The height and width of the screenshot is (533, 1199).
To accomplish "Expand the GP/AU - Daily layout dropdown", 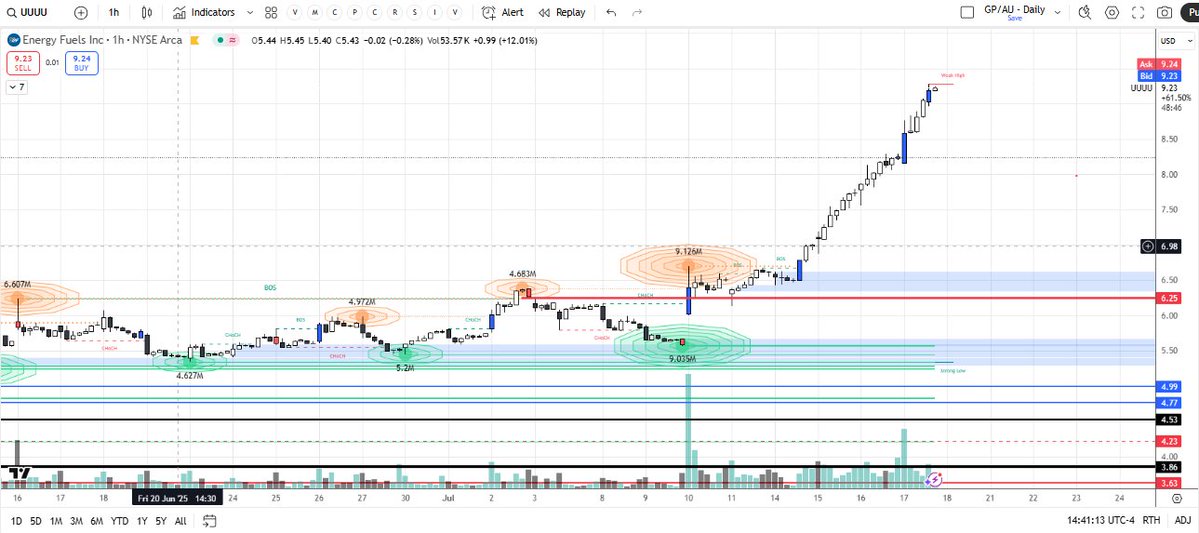I will click(x=1058, y=12).
